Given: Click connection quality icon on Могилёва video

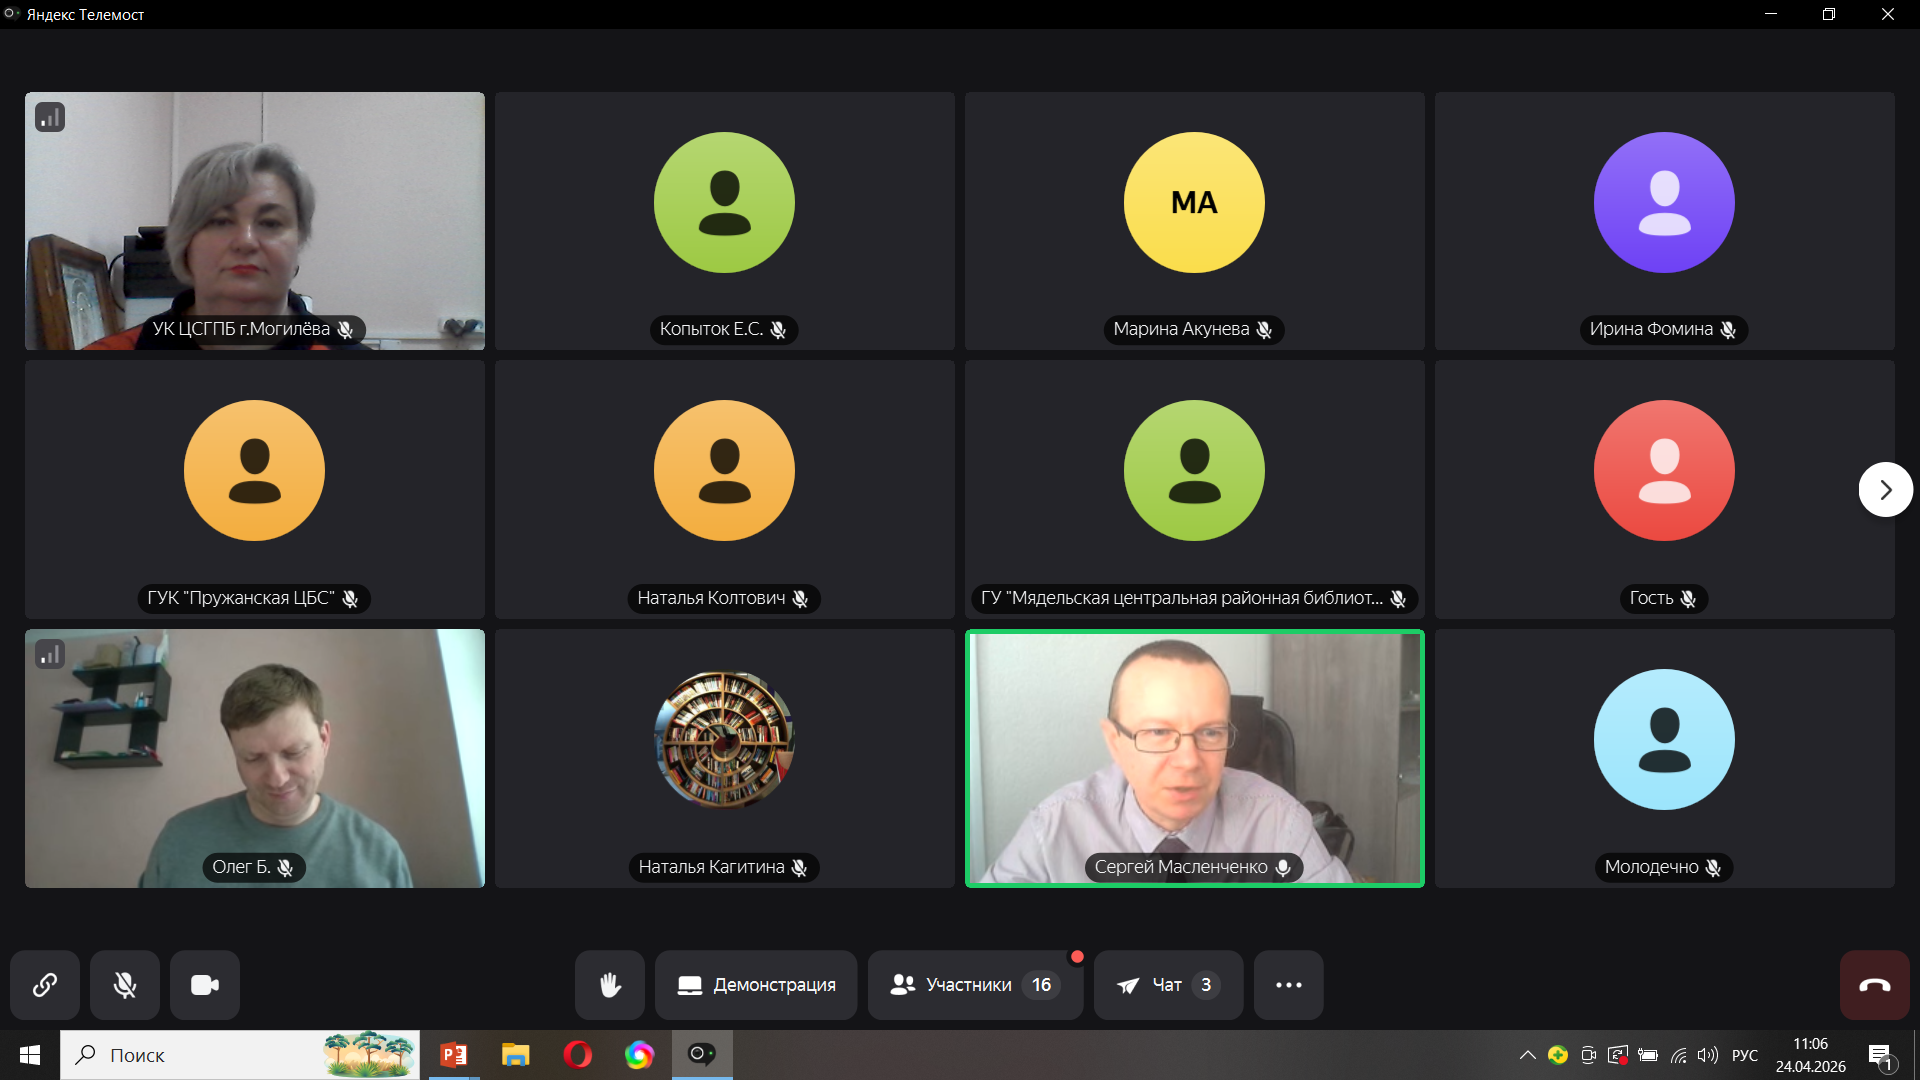Looking at the screenshot, I should pyautogui.click(x=50, y=118).
